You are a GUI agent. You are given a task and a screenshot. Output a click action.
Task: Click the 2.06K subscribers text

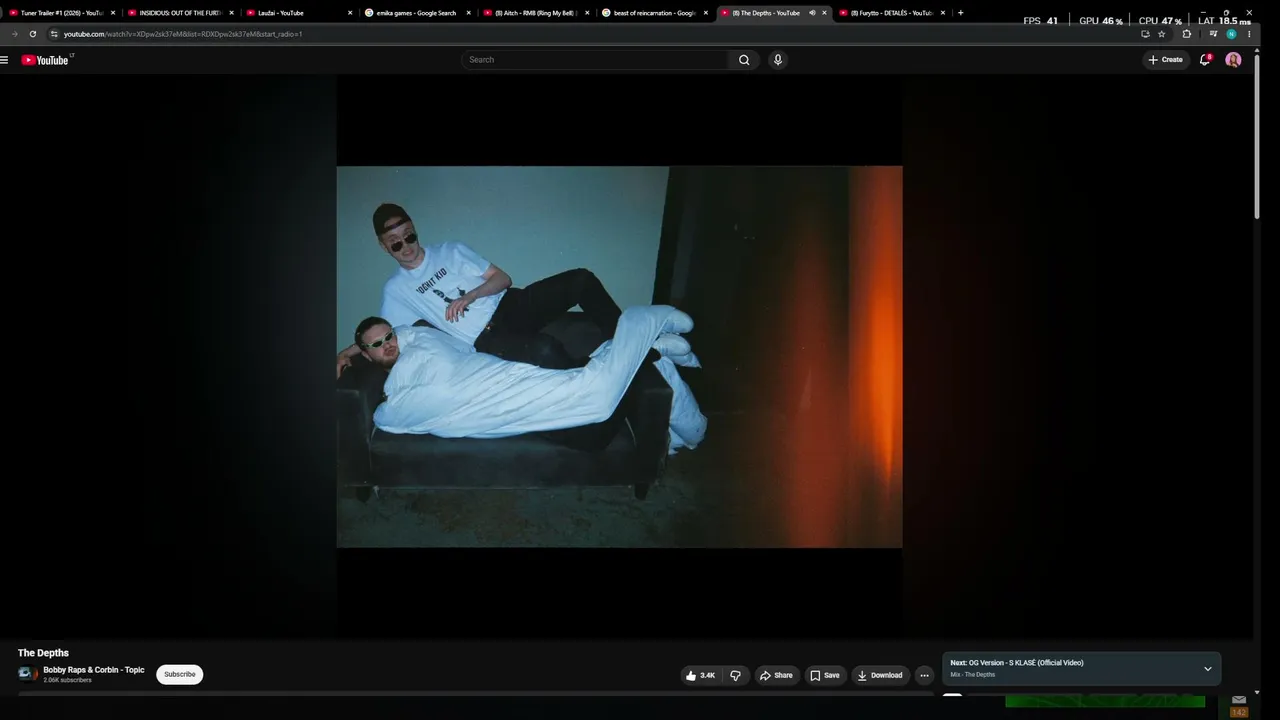67,680
